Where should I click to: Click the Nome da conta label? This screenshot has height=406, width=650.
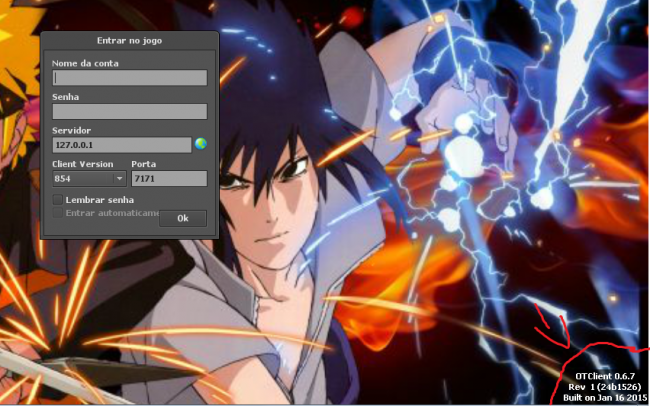tap(85, 64)
